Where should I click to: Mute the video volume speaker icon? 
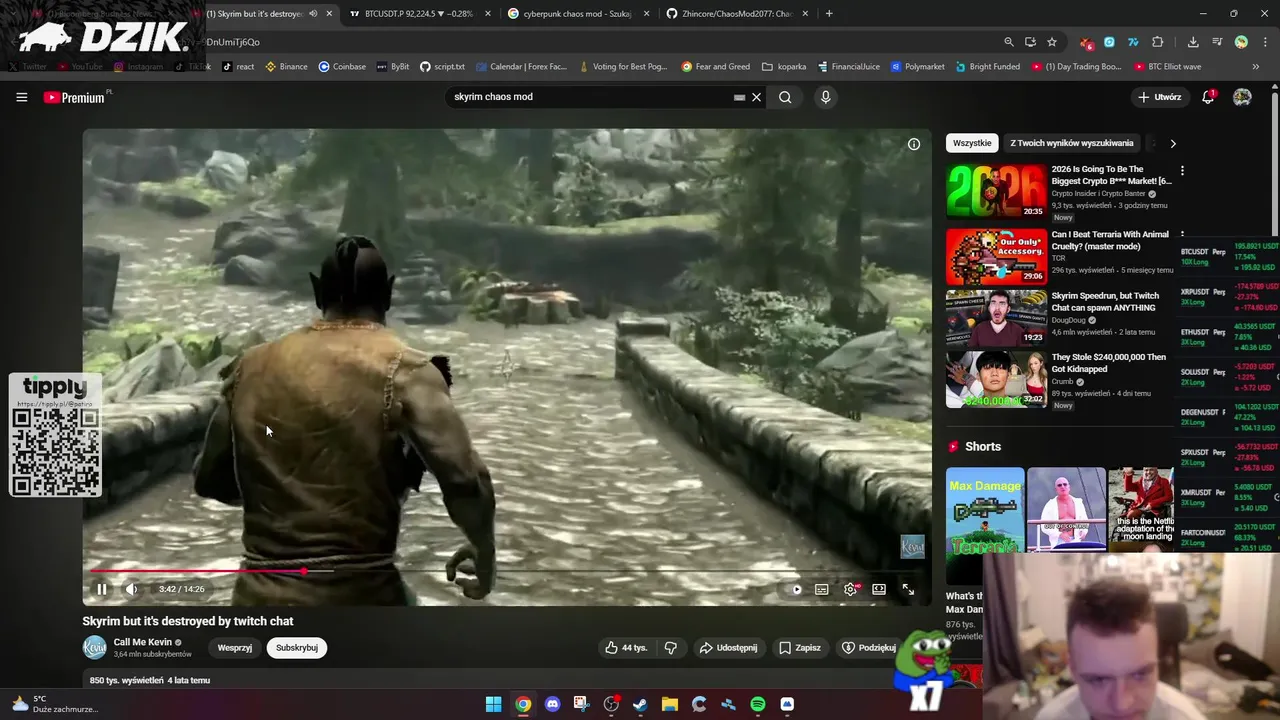pyautogui.click(x=131, y=589)
